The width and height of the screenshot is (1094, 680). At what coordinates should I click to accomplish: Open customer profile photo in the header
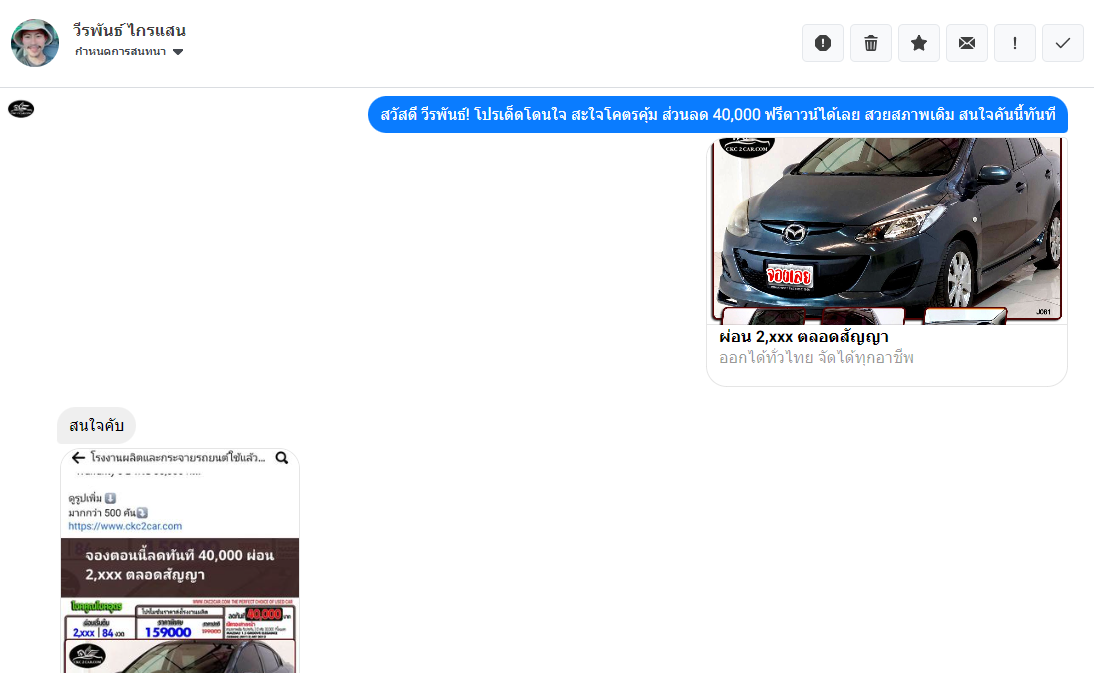35,43
